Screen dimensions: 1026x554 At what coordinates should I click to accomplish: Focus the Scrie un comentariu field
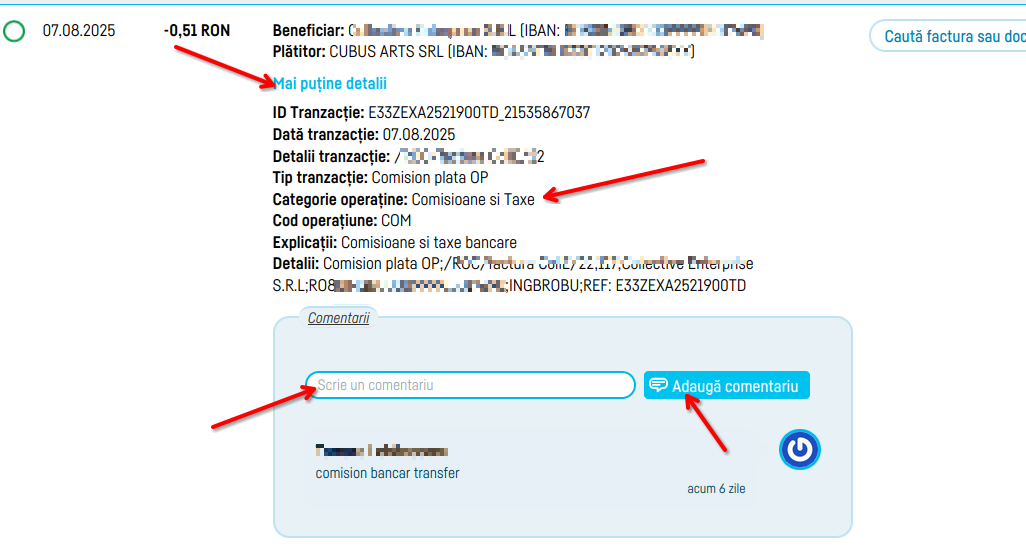click(470, 385)
